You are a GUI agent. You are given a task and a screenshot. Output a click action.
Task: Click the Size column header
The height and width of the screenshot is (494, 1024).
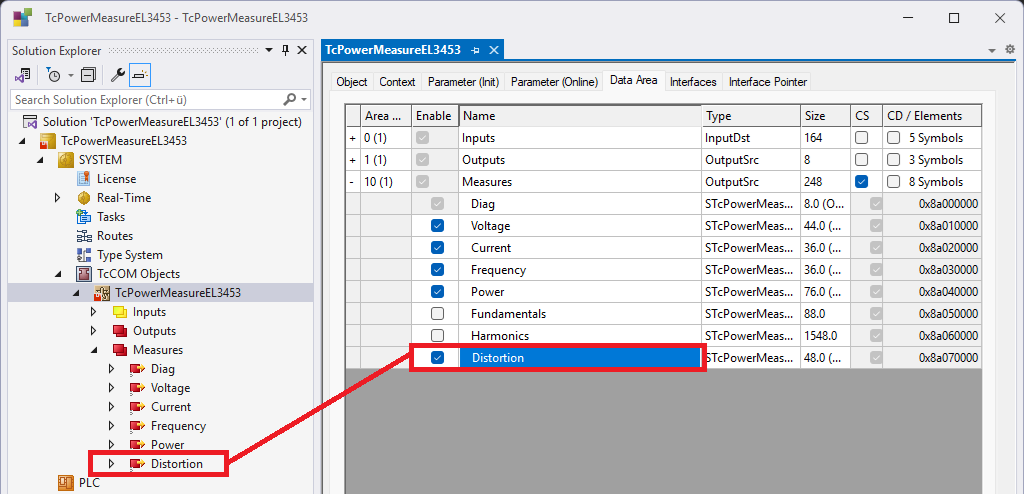825,116
